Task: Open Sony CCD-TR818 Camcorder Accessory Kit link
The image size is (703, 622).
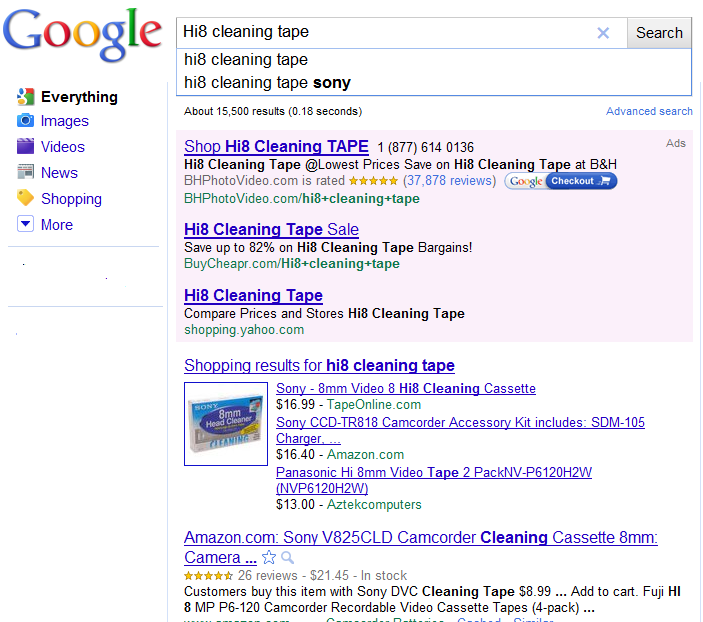Action: coord(460,430)
